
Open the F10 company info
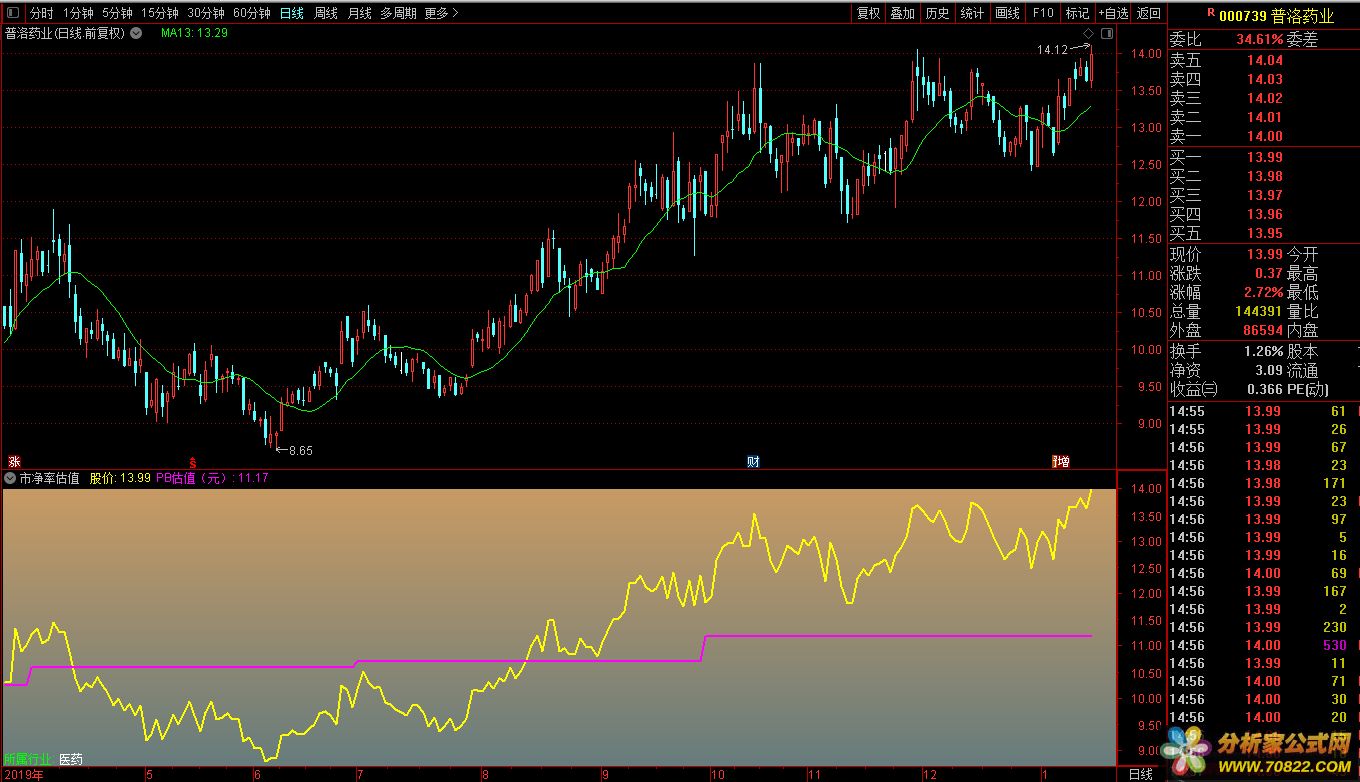point(1043,13)
